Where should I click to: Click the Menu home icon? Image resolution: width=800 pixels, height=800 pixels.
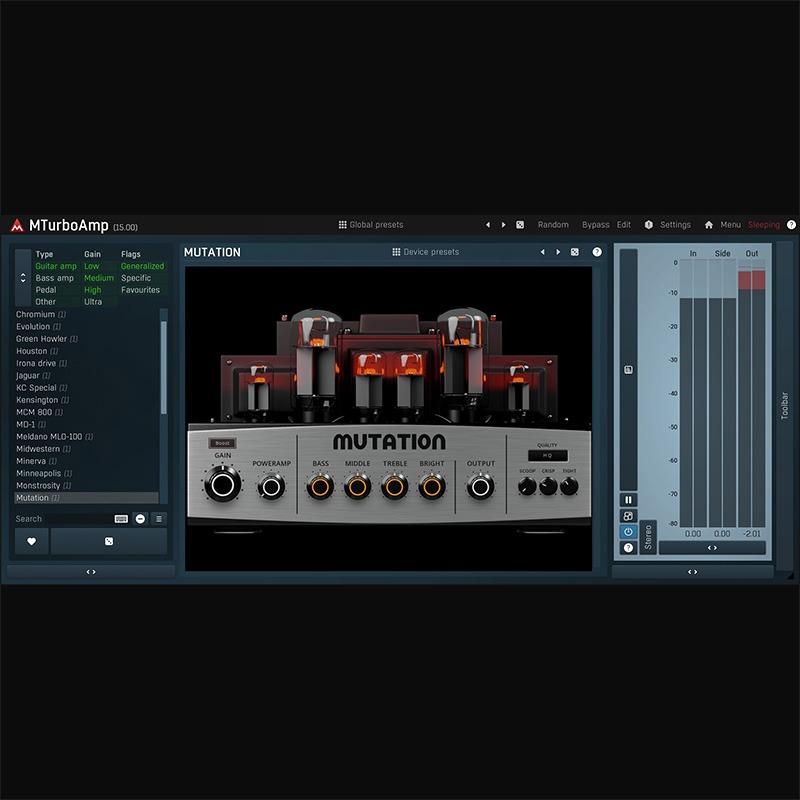pyautogui.click(x=709, y=224)
